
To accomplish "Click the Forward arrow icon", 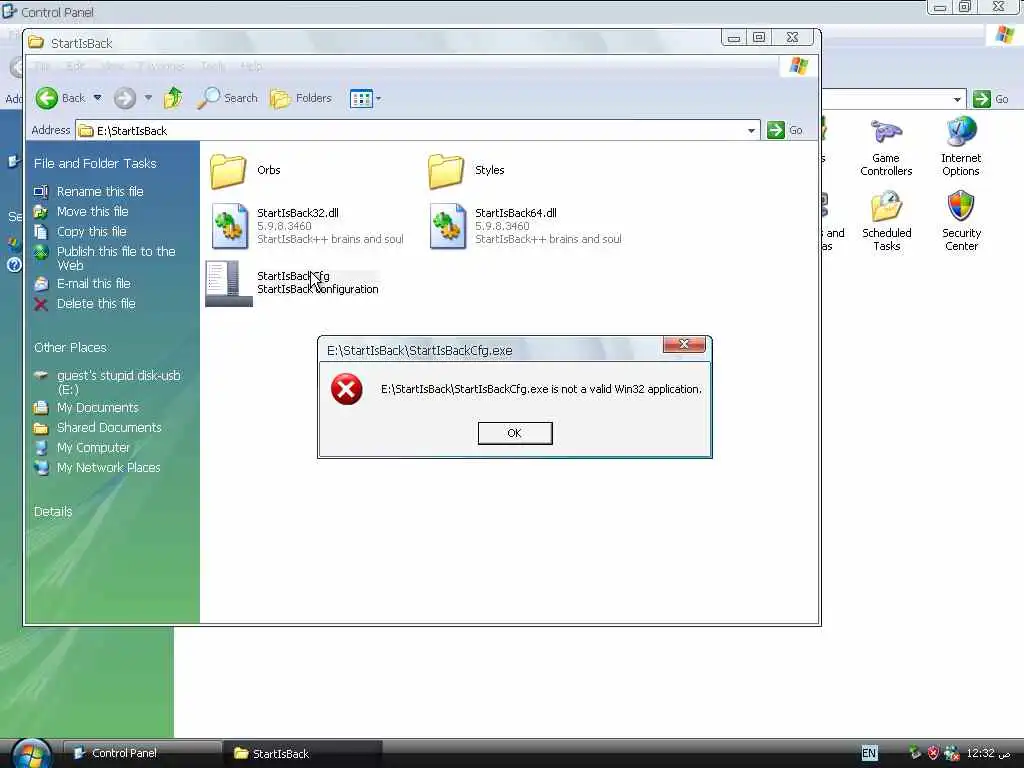I will 125,99.
